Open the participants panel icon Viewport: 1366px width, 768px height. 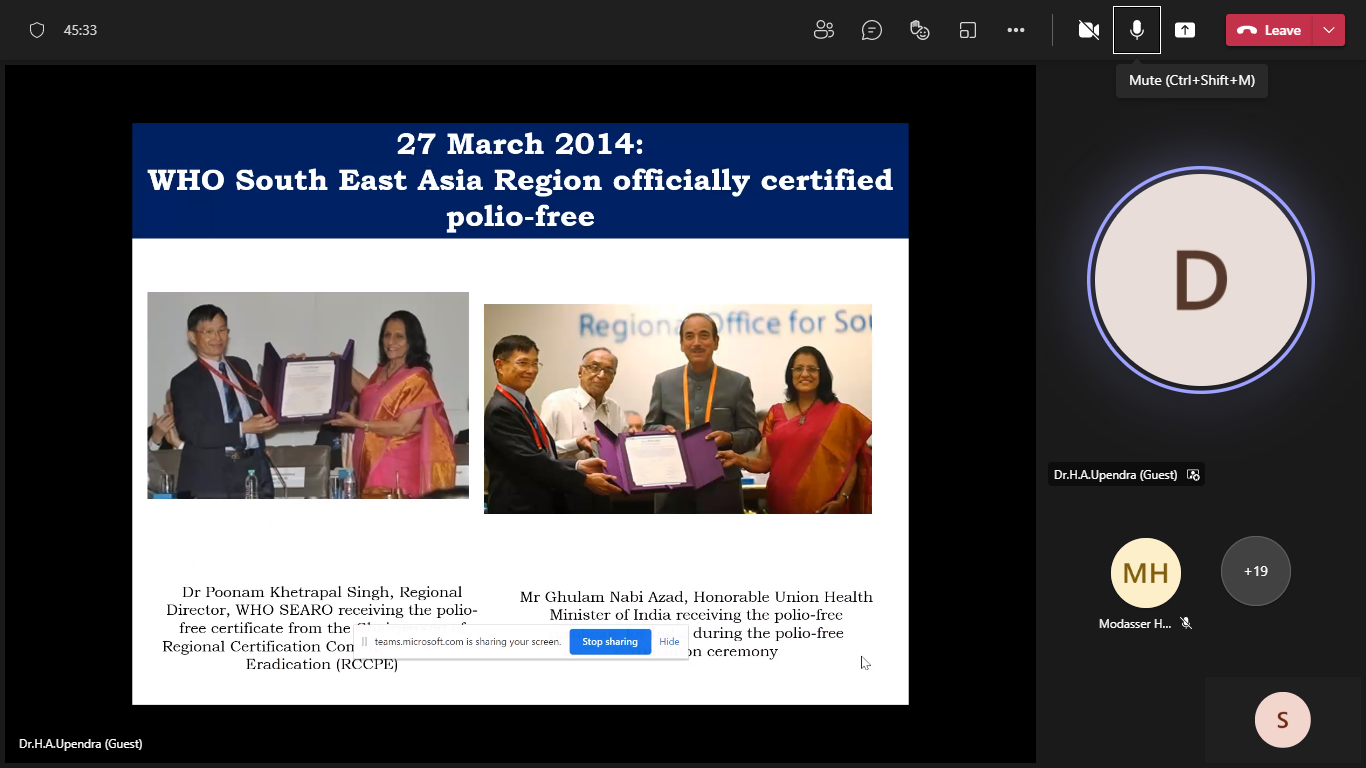pos(824,30)
